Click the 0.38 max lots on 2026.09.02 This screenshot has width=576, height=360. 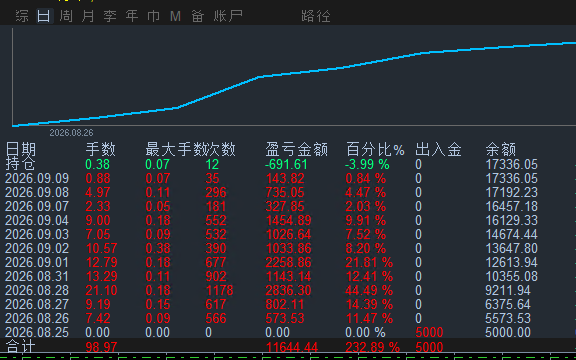pyautogui.click(x=158, y=248)
